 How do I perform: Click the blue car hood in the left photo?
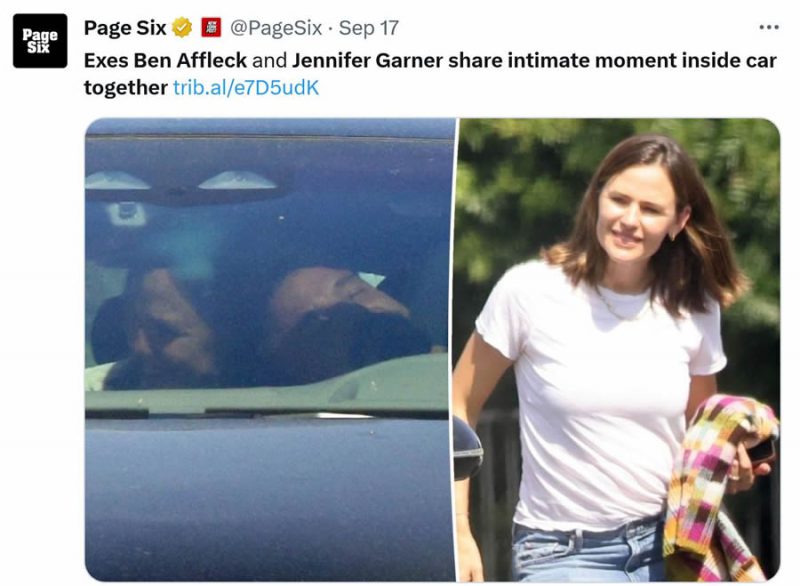tap(270, 499)
